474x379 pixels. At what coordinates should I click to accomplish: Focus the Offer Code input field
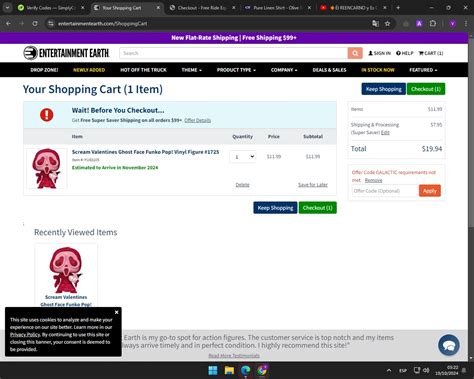pyautogui.click(x=385, y=191)
